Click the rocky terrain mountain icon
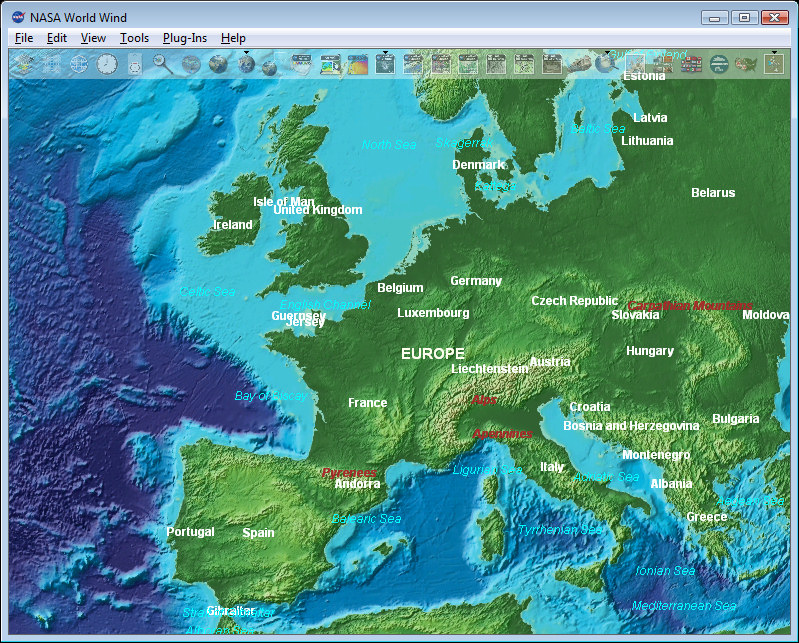The height and width of the screenshot is (643, 799). pos(579,64)
